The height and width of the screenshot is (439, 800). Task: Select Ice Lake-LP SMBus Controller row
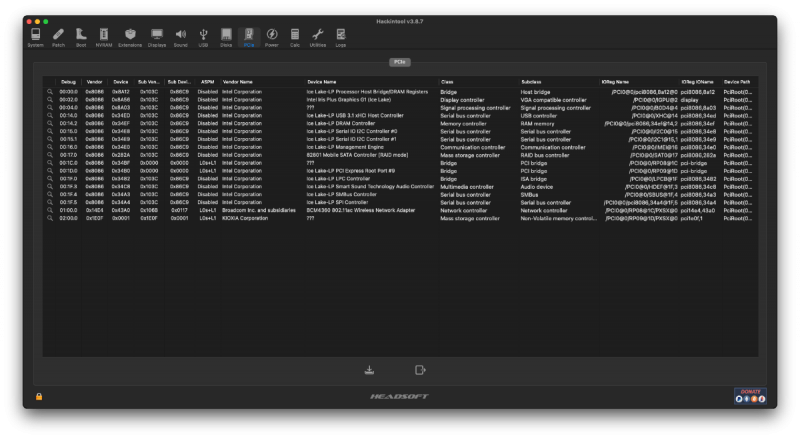400,194
